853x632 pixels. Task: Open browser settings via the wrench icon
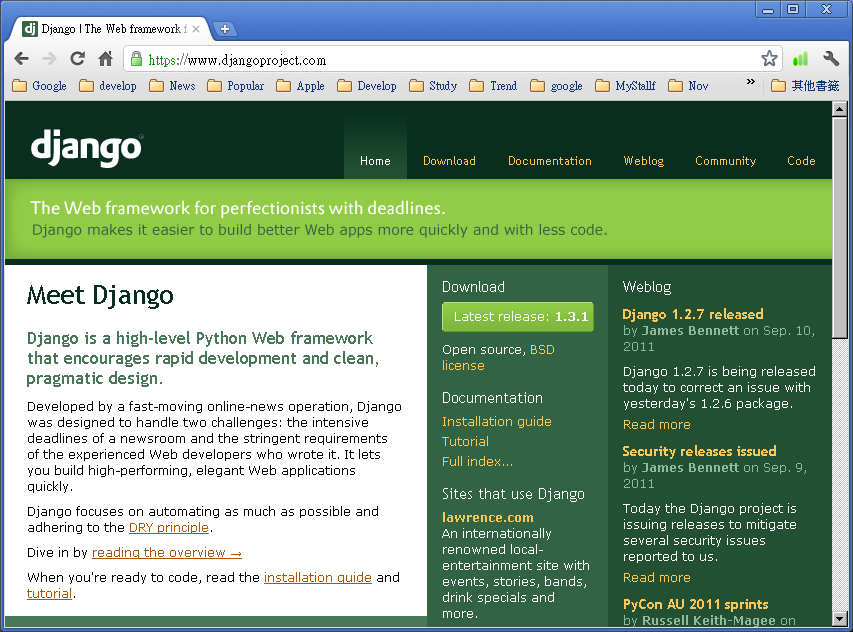pos(828,58)
